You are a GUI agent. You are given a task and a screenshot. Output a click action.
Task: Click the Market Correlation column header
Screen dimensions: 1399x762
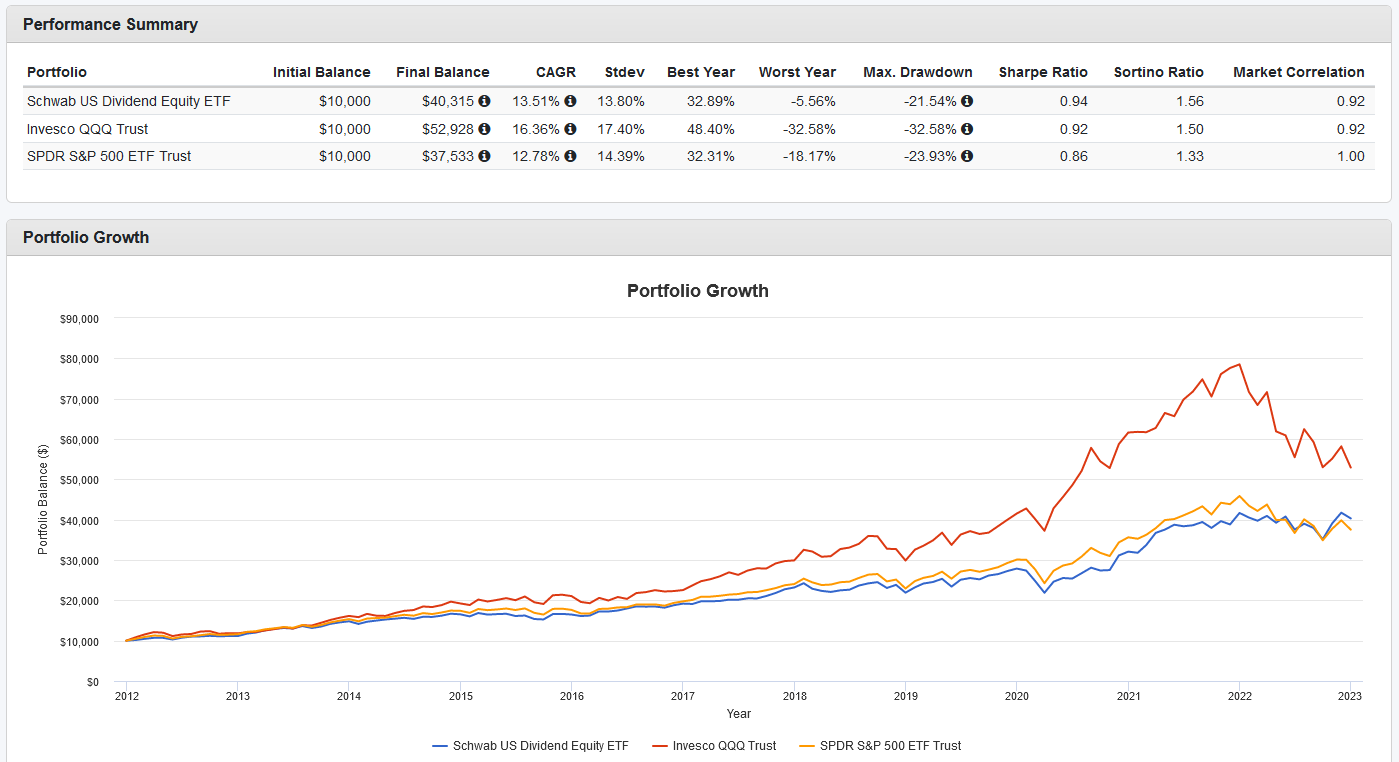click(1299, 72)
